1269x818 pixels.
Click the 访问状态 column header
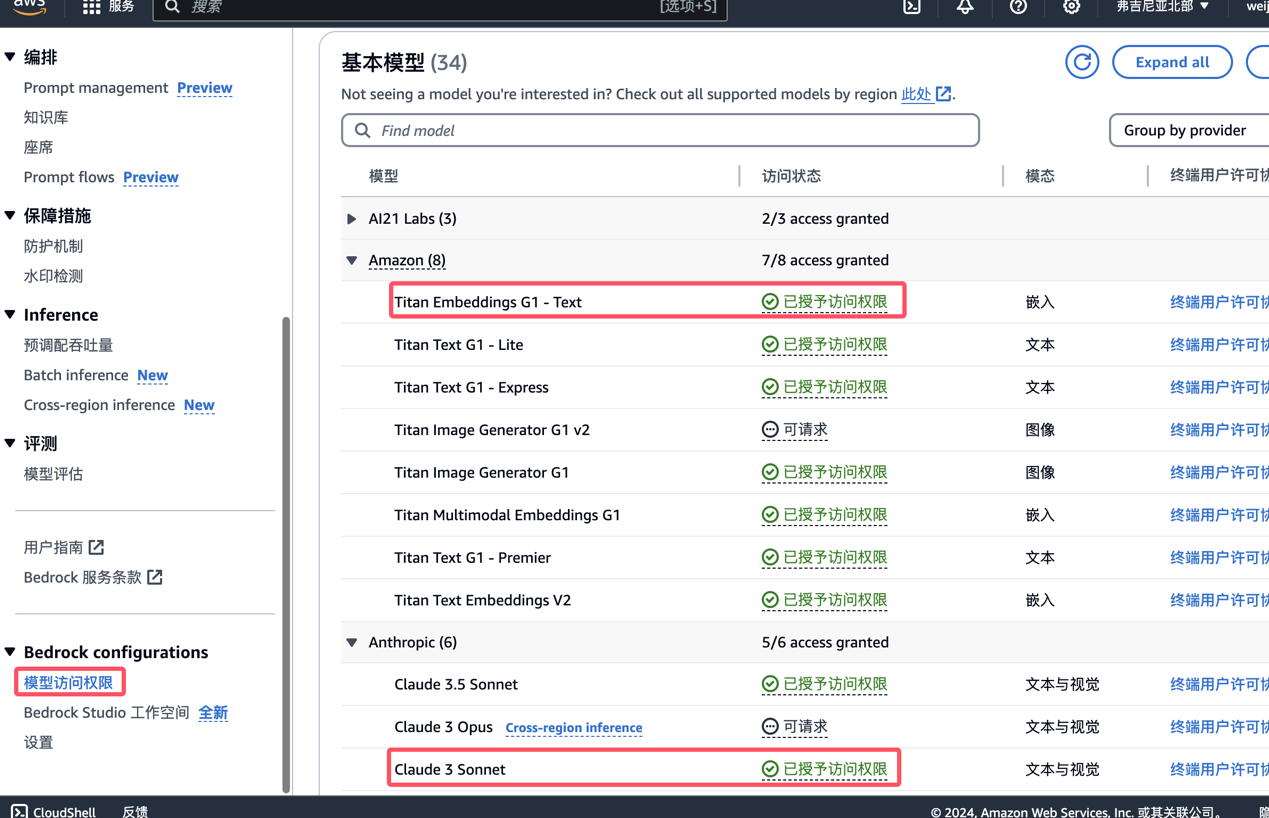[791, 176]
